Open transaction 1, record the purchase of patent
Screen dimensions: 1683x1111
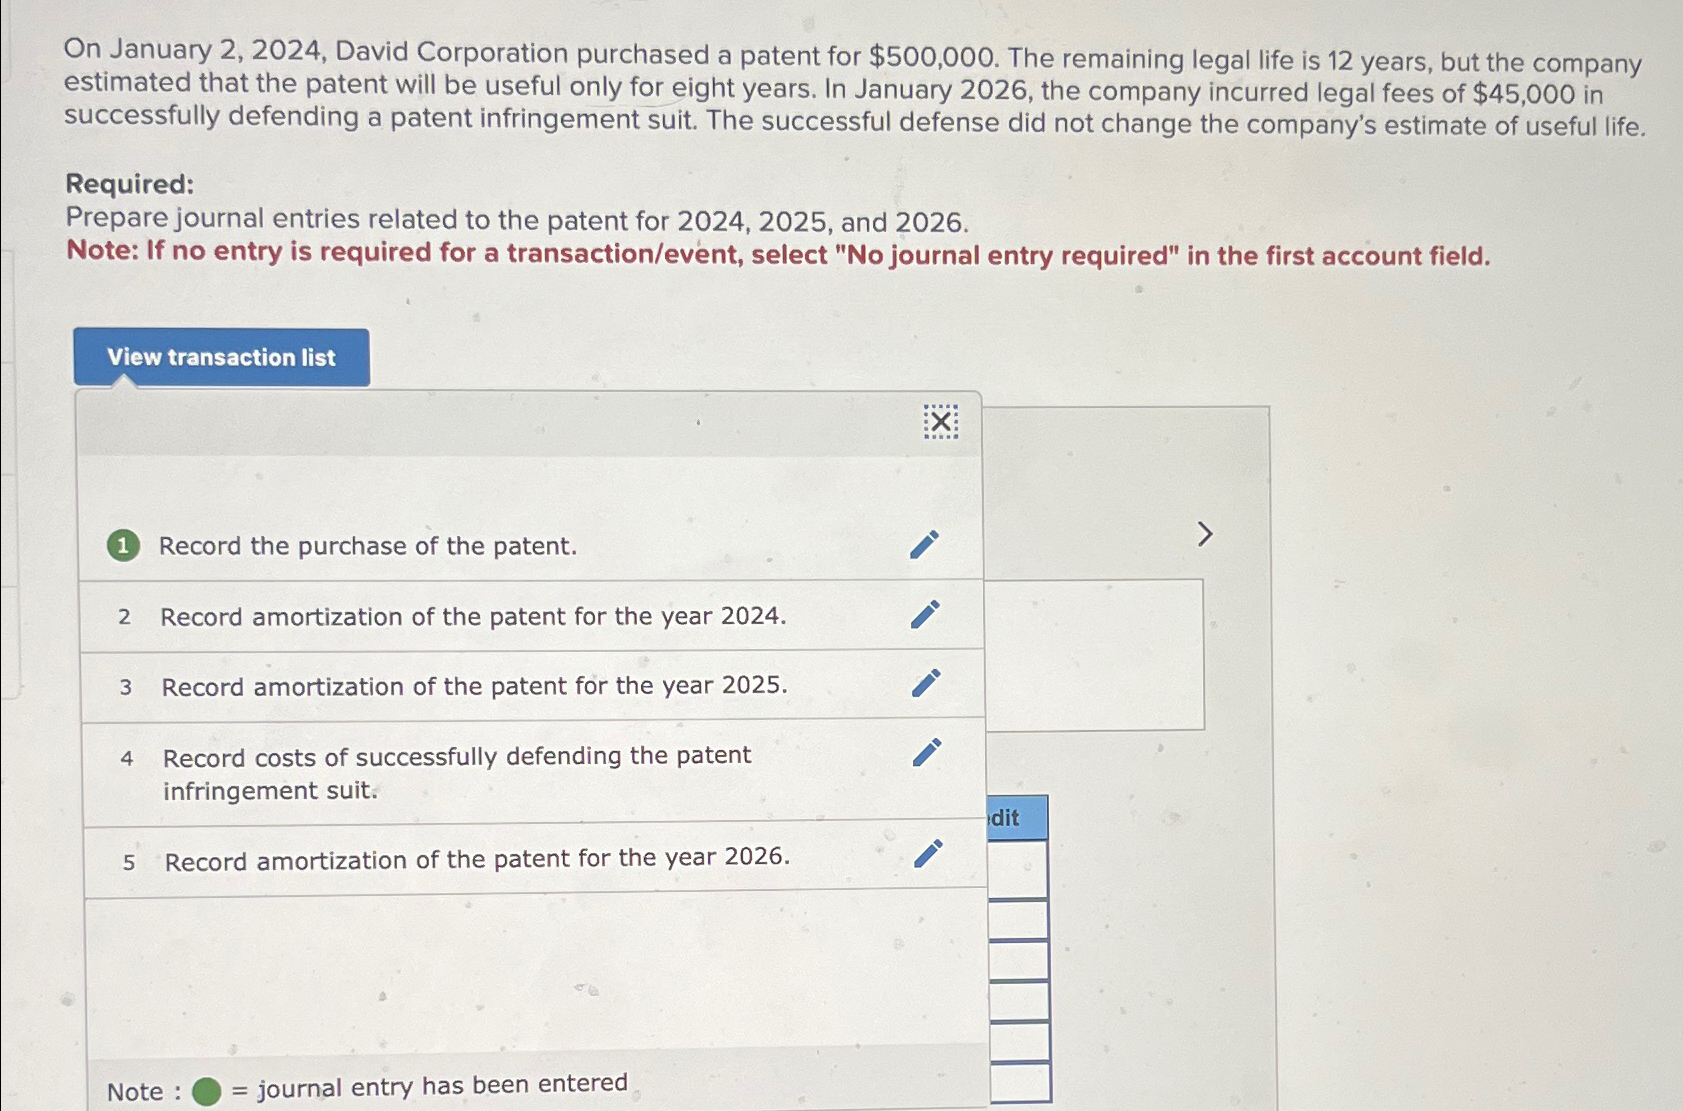pyautogui.click(x=369, y=546)
